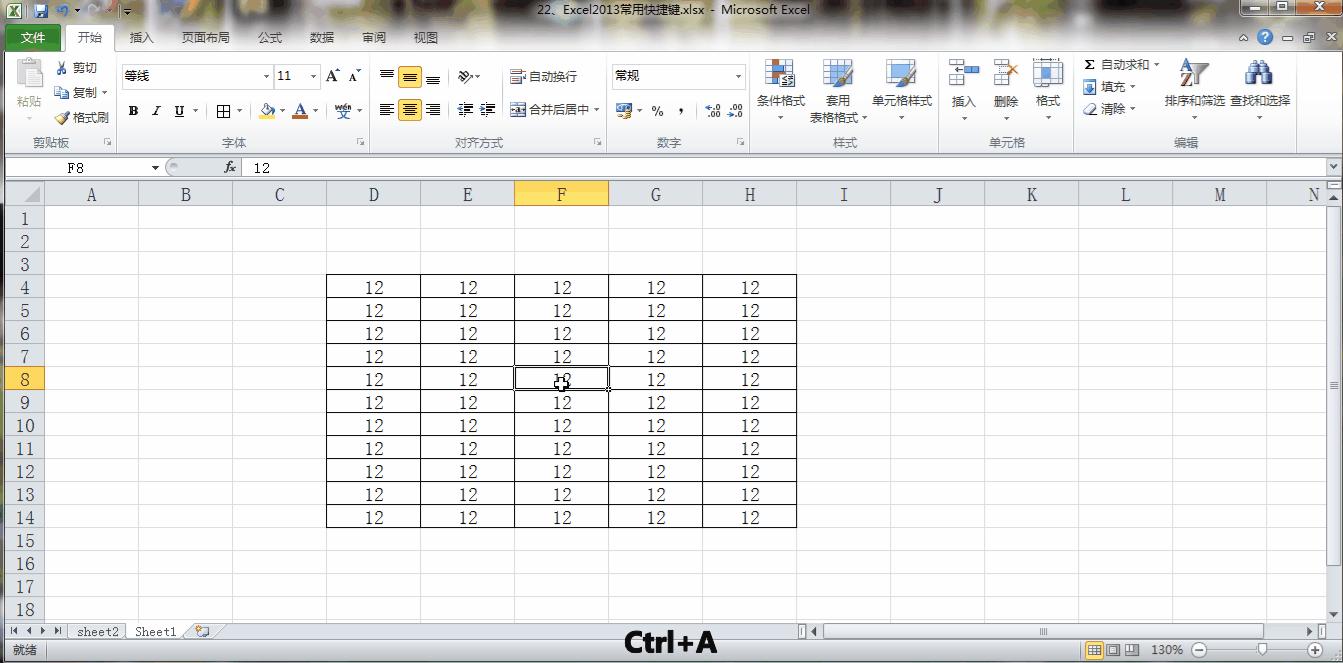1343x663 pixels.
Task: Select the 剪切 (Cut) icon
Action: pyautogui.click(x=62, y=67)
